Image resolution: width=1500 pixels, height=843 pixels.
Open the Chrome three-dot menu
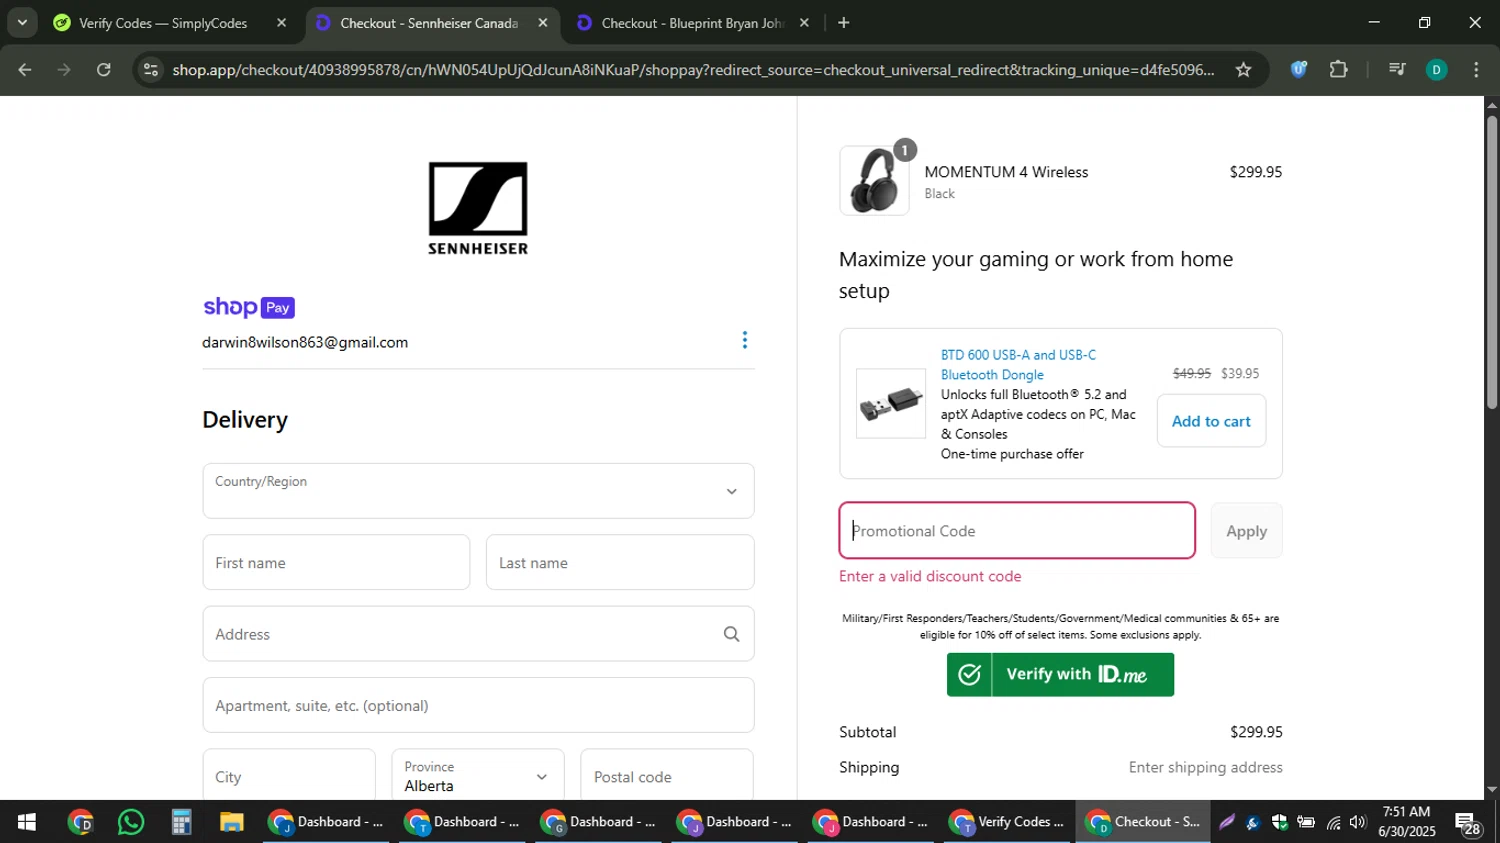[x=1476, y=69]
